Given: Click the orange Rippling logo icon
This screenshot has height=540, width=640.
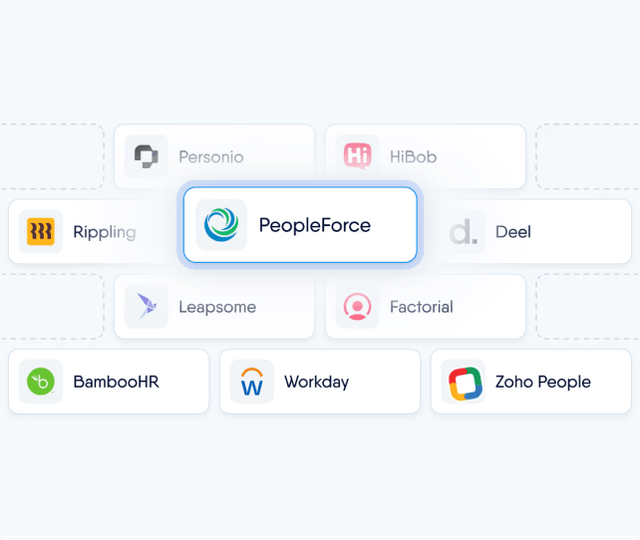Looking at the screenshot, I should (41, 231).
